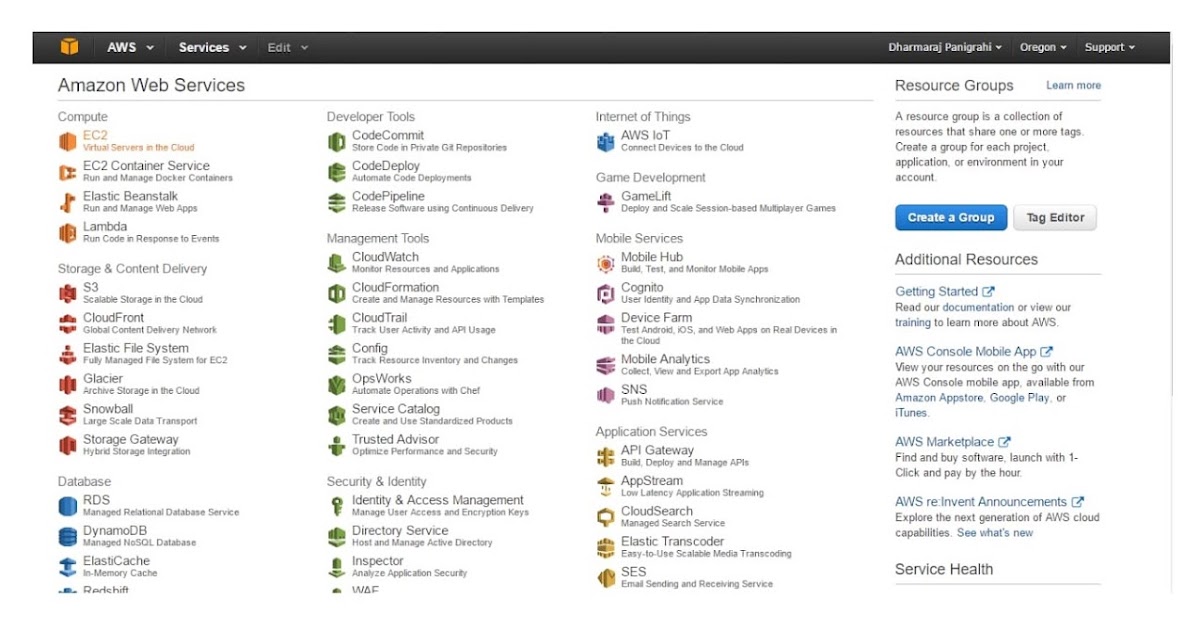
Task: Open the Tag Editor
Action: click(1055, 217)
